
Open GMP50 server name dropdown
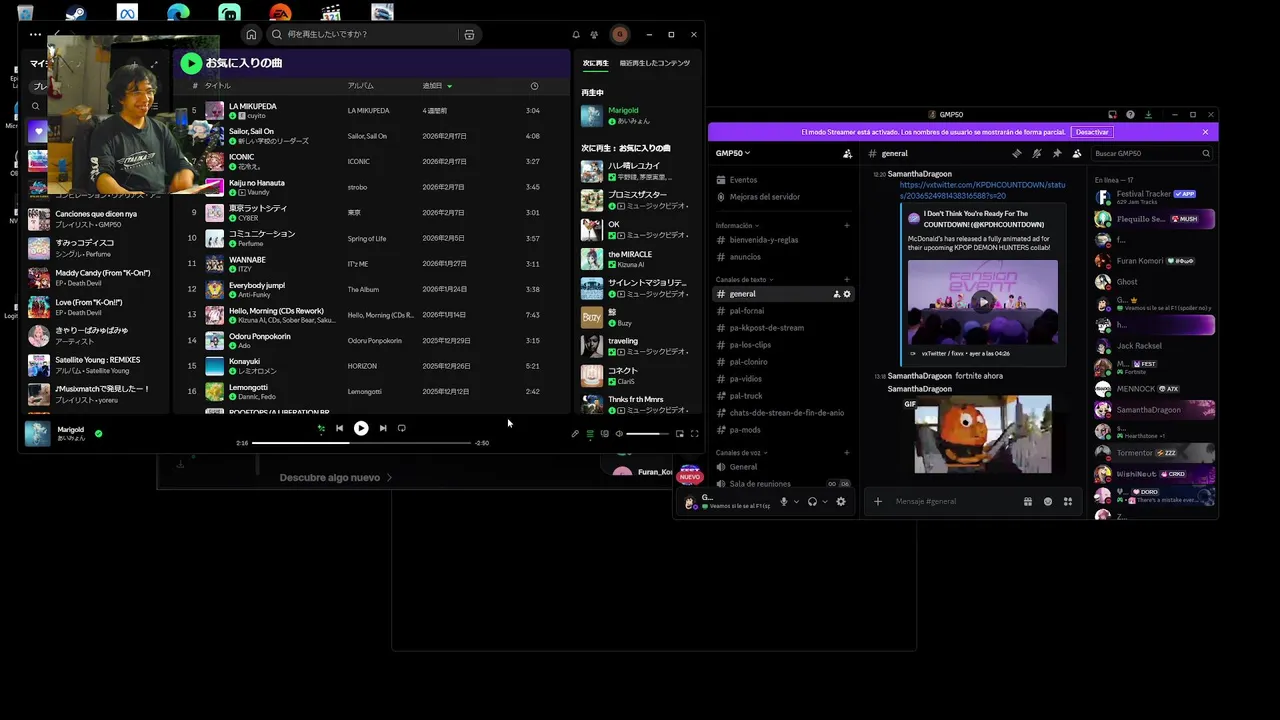click(x=733, y=153)
